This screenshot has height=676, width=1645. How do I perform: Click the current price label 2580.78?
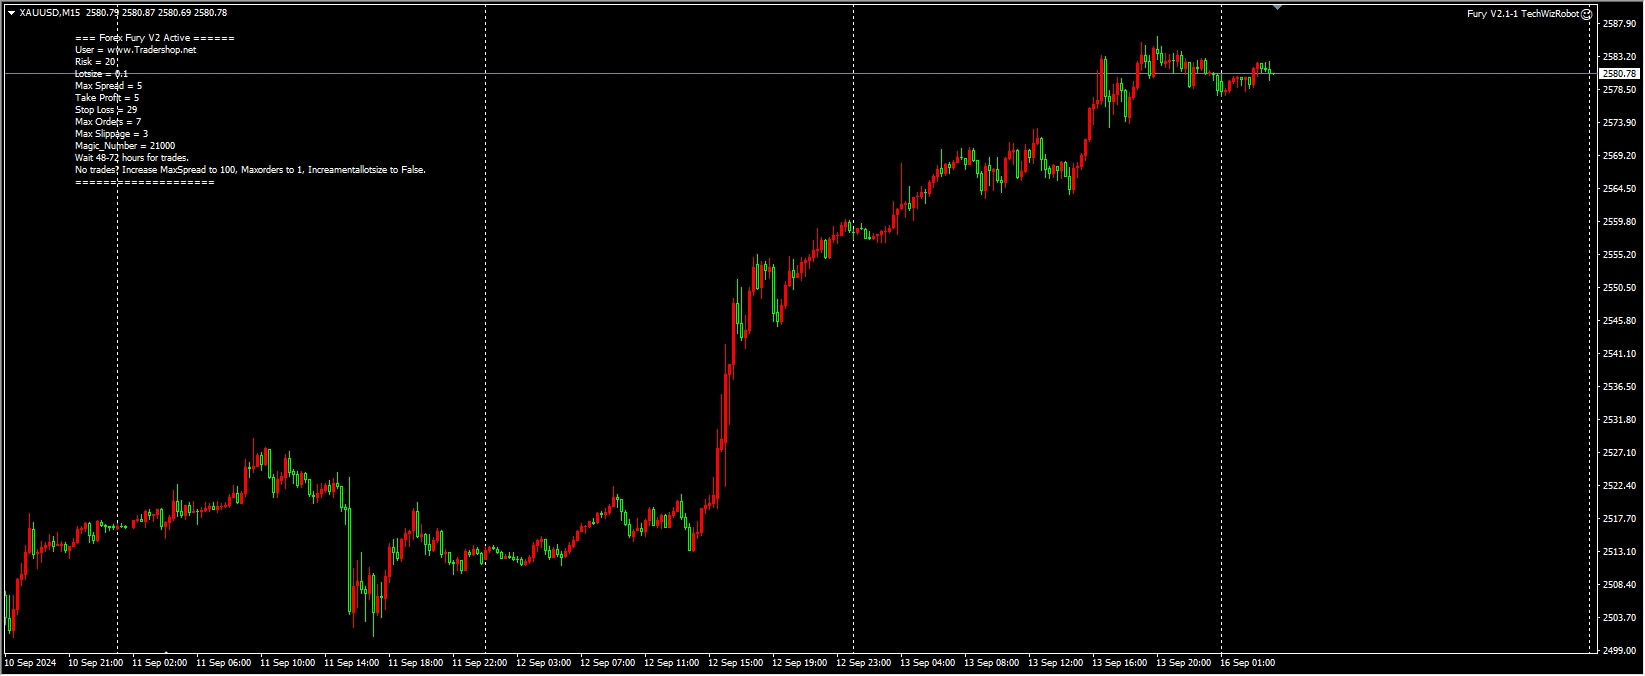click(x=1619, y=74)
